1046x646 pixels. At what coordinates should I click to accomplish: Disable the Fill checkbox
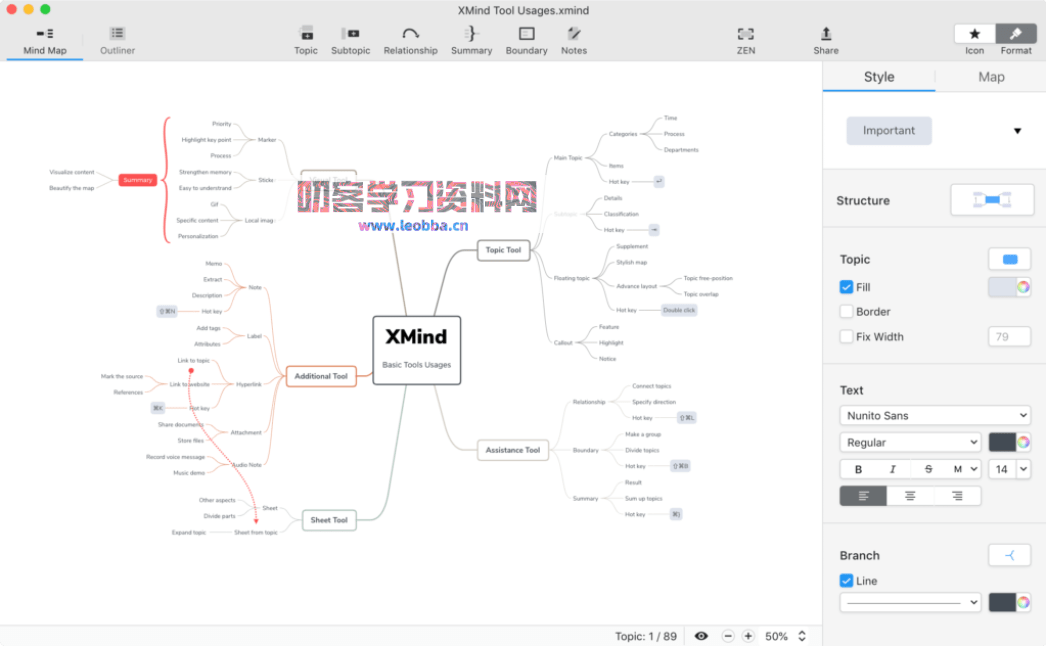[x=845, y=287]
